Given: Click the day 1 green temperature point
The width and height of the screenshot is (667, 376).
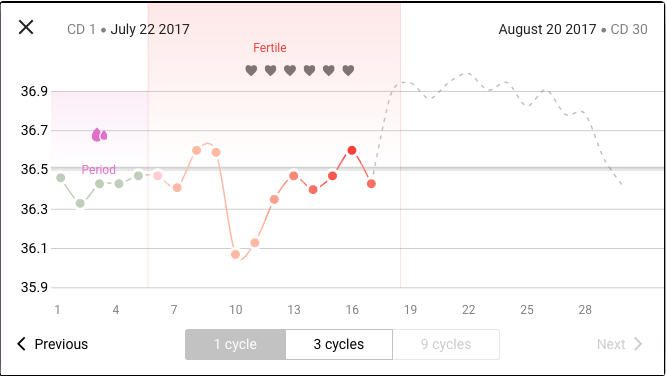Looking at the screenshot, I should coord(61,178).
